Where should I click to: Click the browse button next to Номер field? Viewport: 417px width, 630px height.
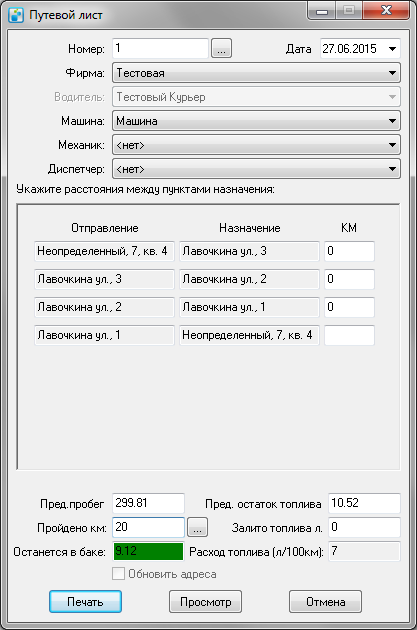(221, 49)
